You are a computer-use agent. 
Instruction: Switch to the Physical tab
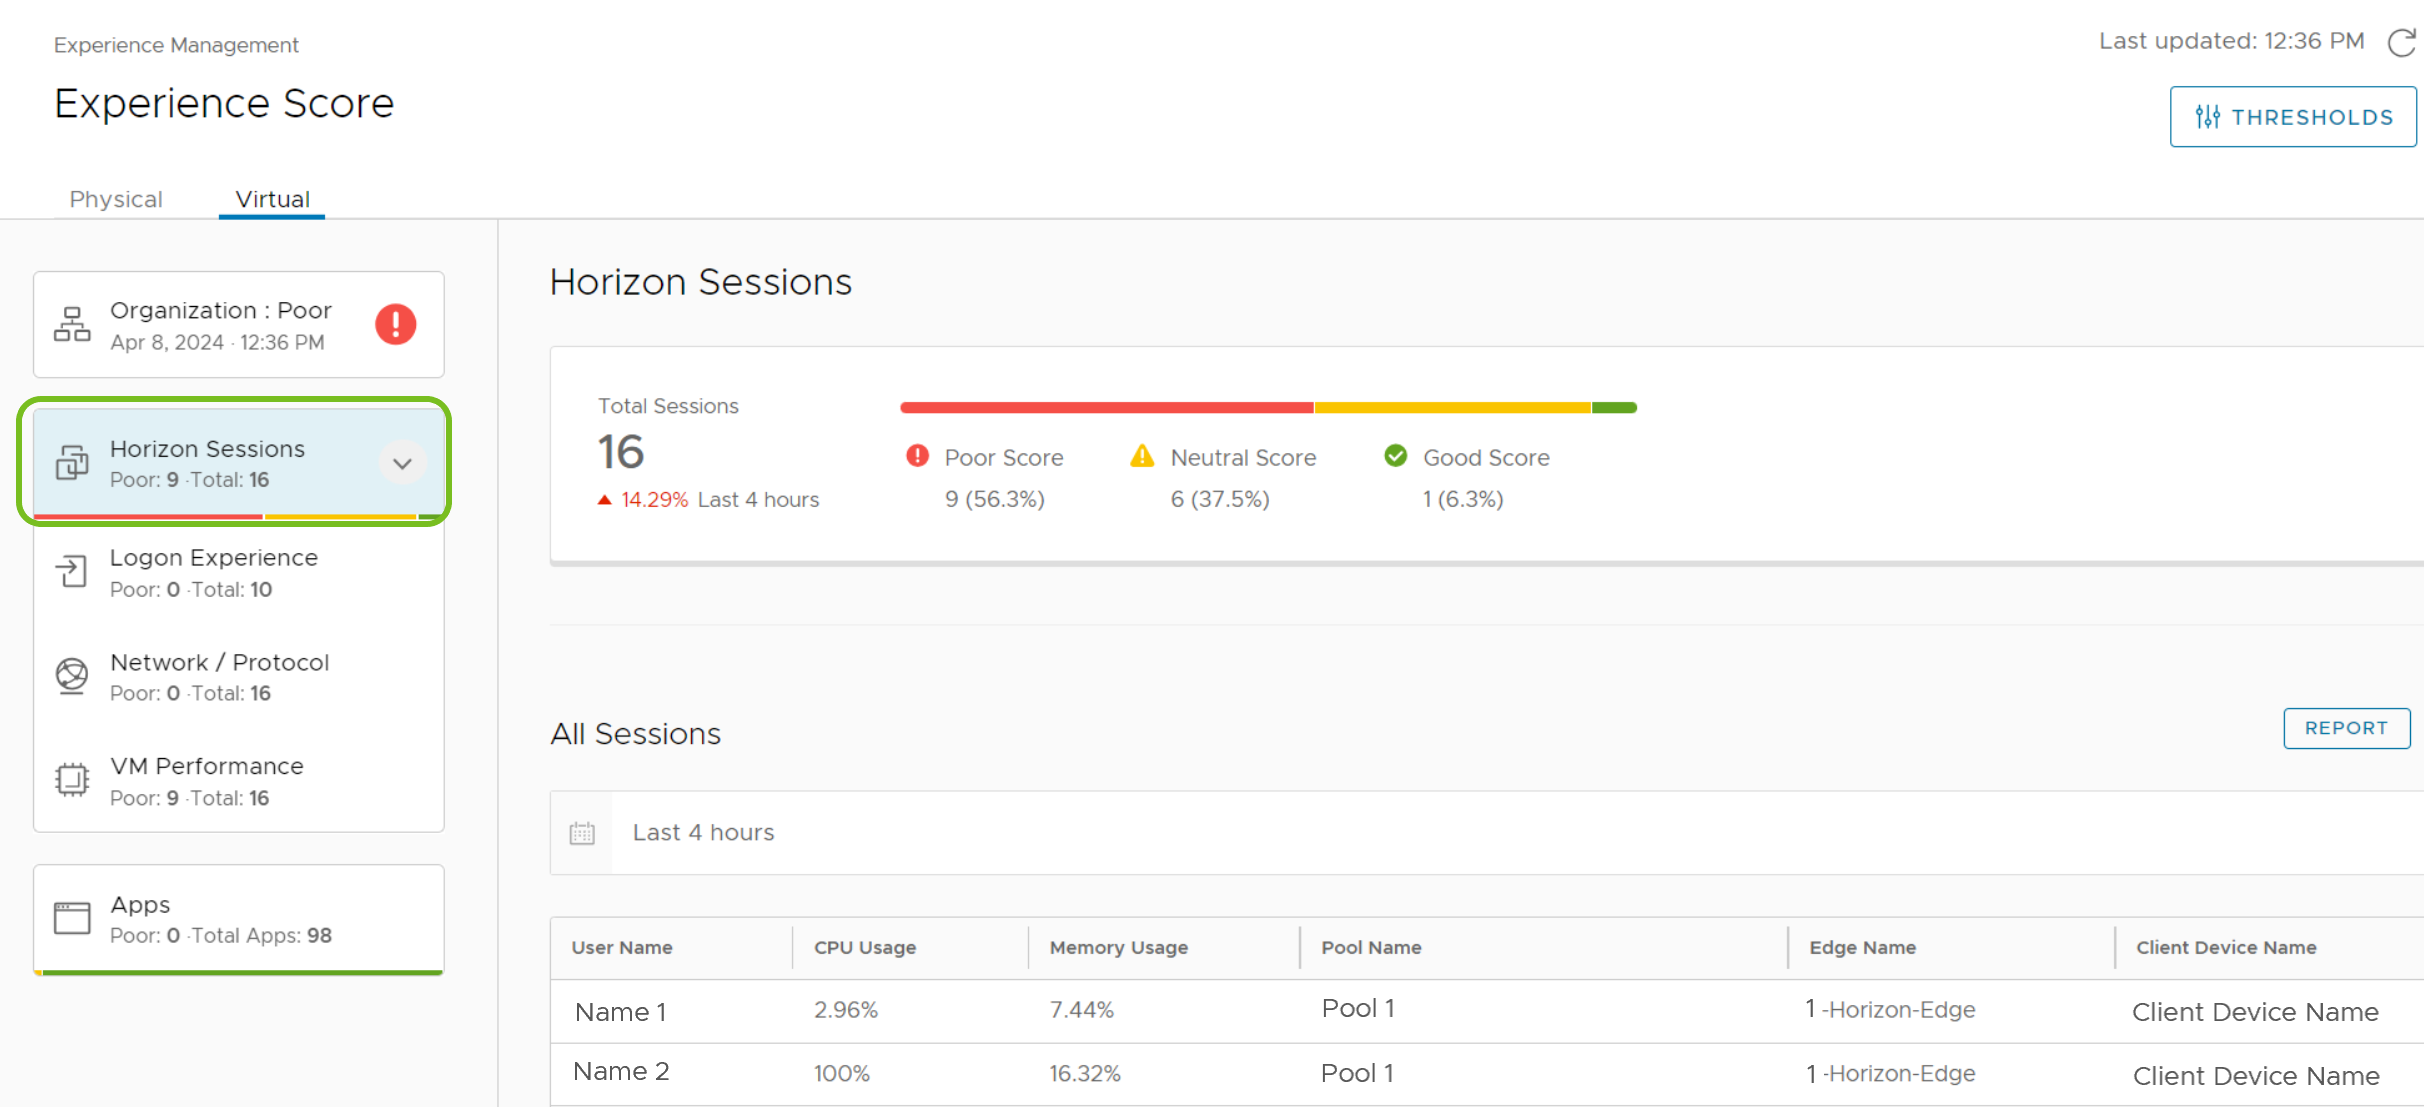click(116, 199)
